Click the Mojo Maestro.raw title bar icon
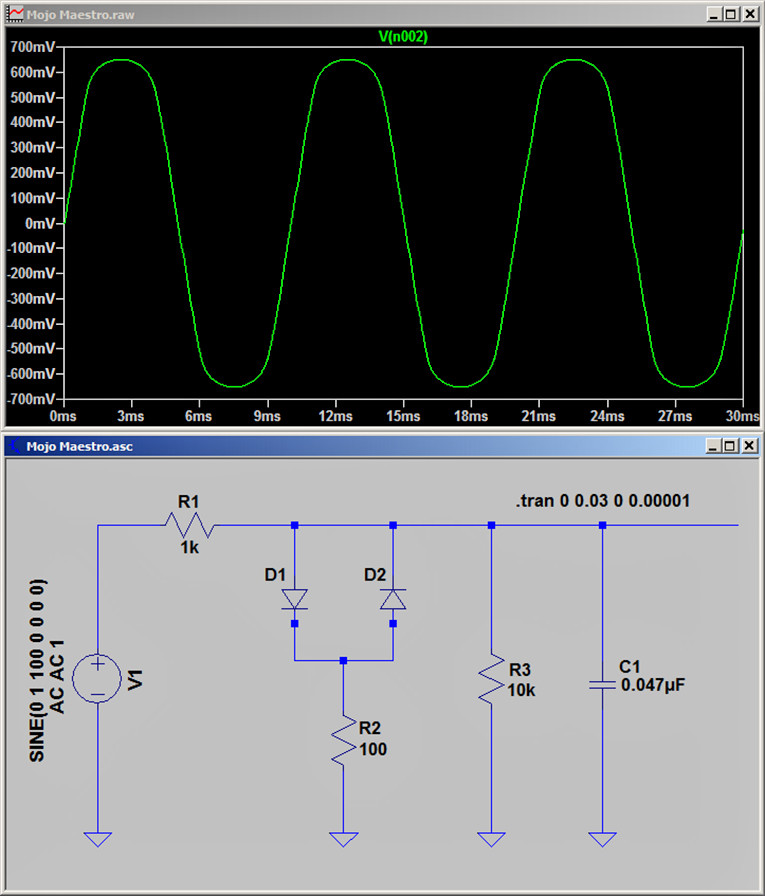This screenshot has width=765, height=896. tap(15, 14)
